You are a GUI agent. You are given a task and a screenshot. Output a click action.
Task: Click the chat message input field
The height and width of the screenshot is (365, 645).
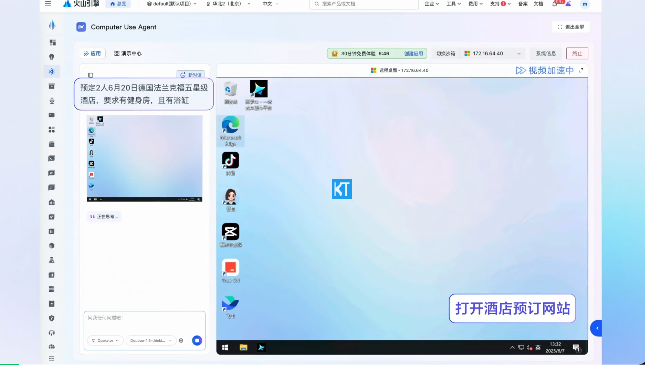(144, 322)
